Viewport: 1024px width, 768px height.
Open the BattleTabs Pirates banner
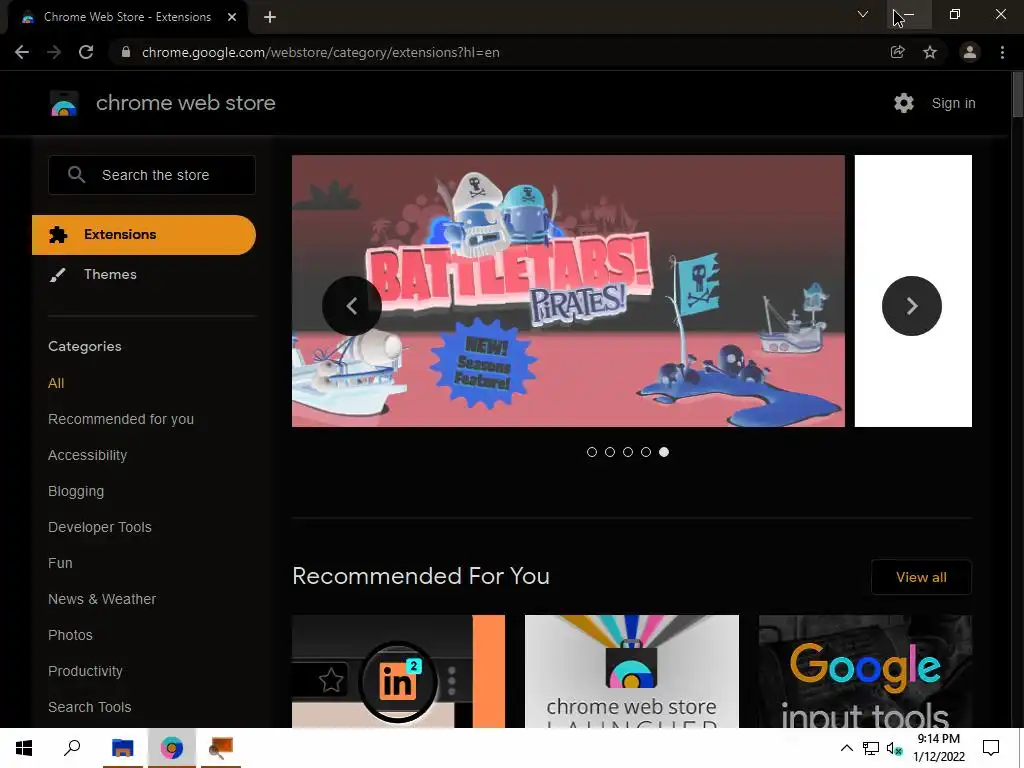[x=568, y=291]
